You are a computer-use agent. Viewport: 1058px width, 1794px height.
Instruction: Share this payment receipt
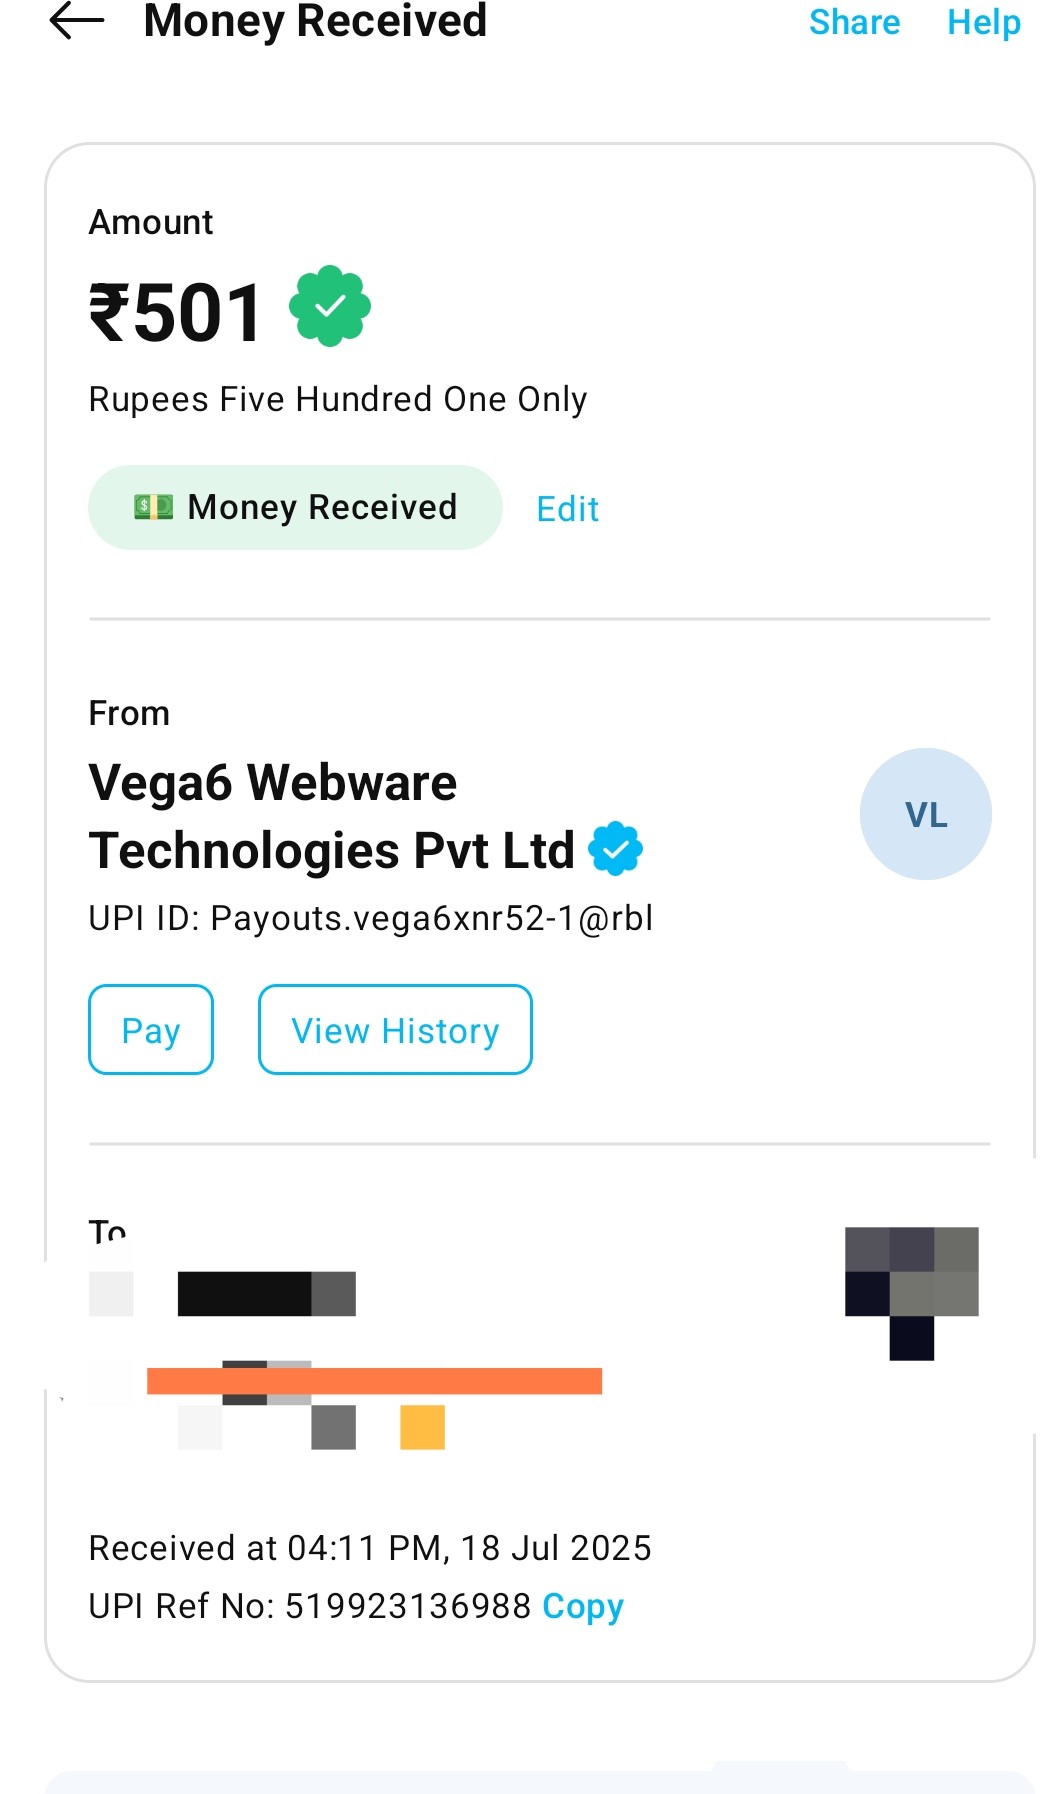[x=854, y=22]
